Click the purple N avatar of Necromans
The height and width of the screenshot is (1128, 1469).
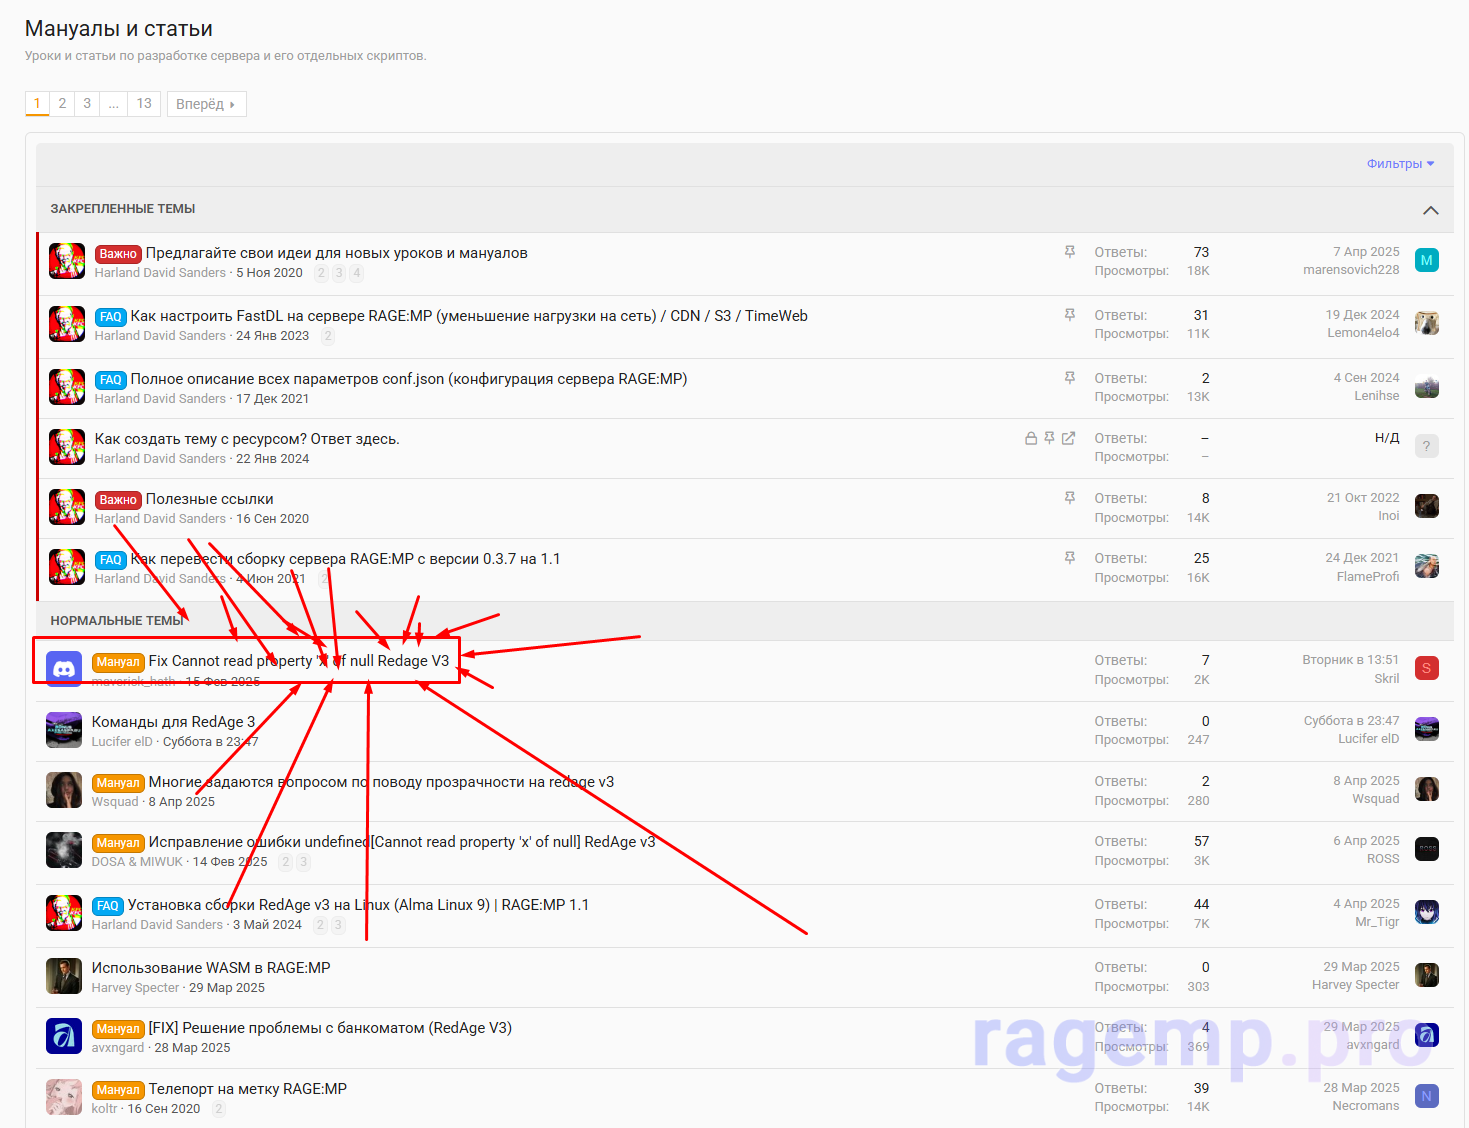tap(1426, 1096)
